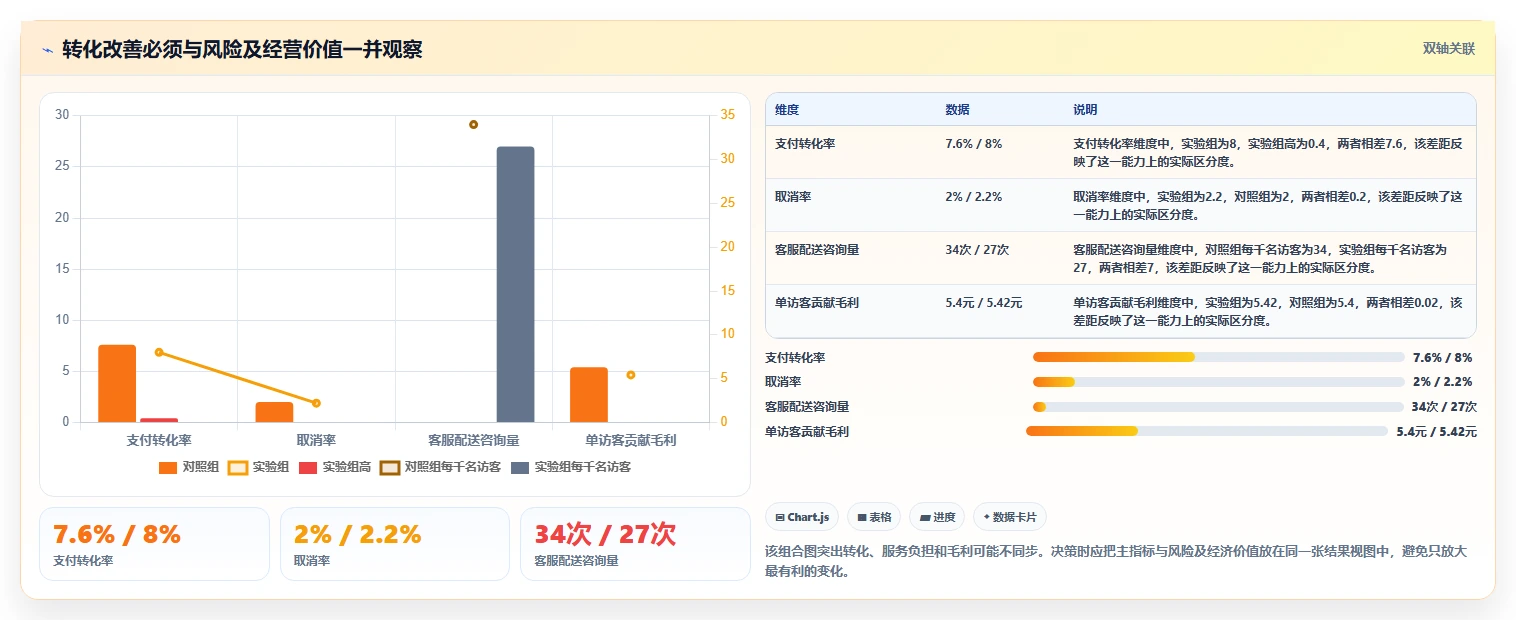This screenshot has width=1516, height=620.
Task: Click the 支付转化率 x-axis label
Action: [x=159, y=440]
